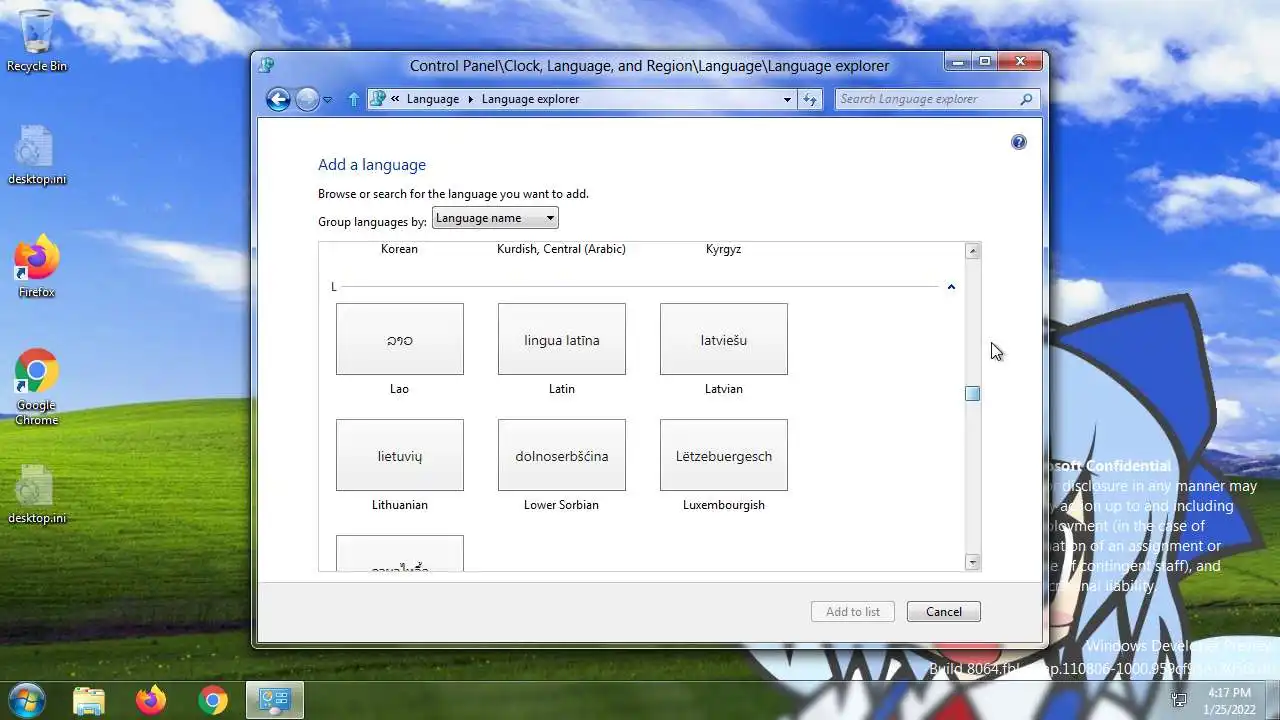Image resolution: width=1280 pixels, height=720 pixels.
Task: Launch Chrome from the taskbar
Action: 212,700
